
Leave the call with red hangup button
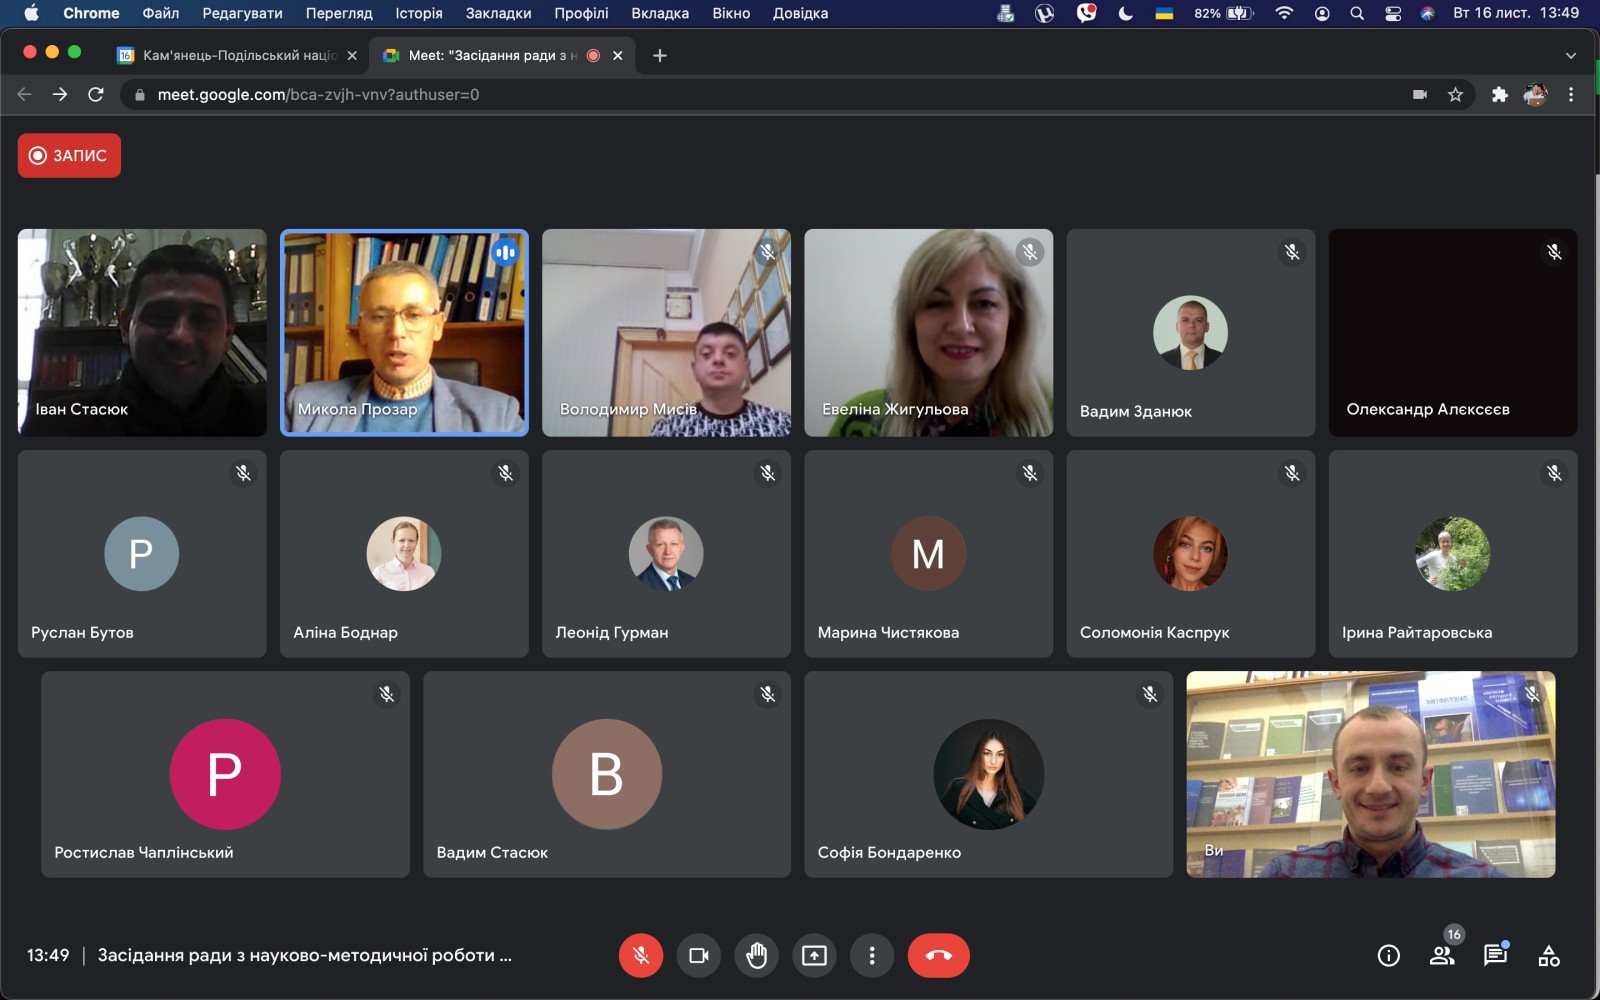point(938,956)
